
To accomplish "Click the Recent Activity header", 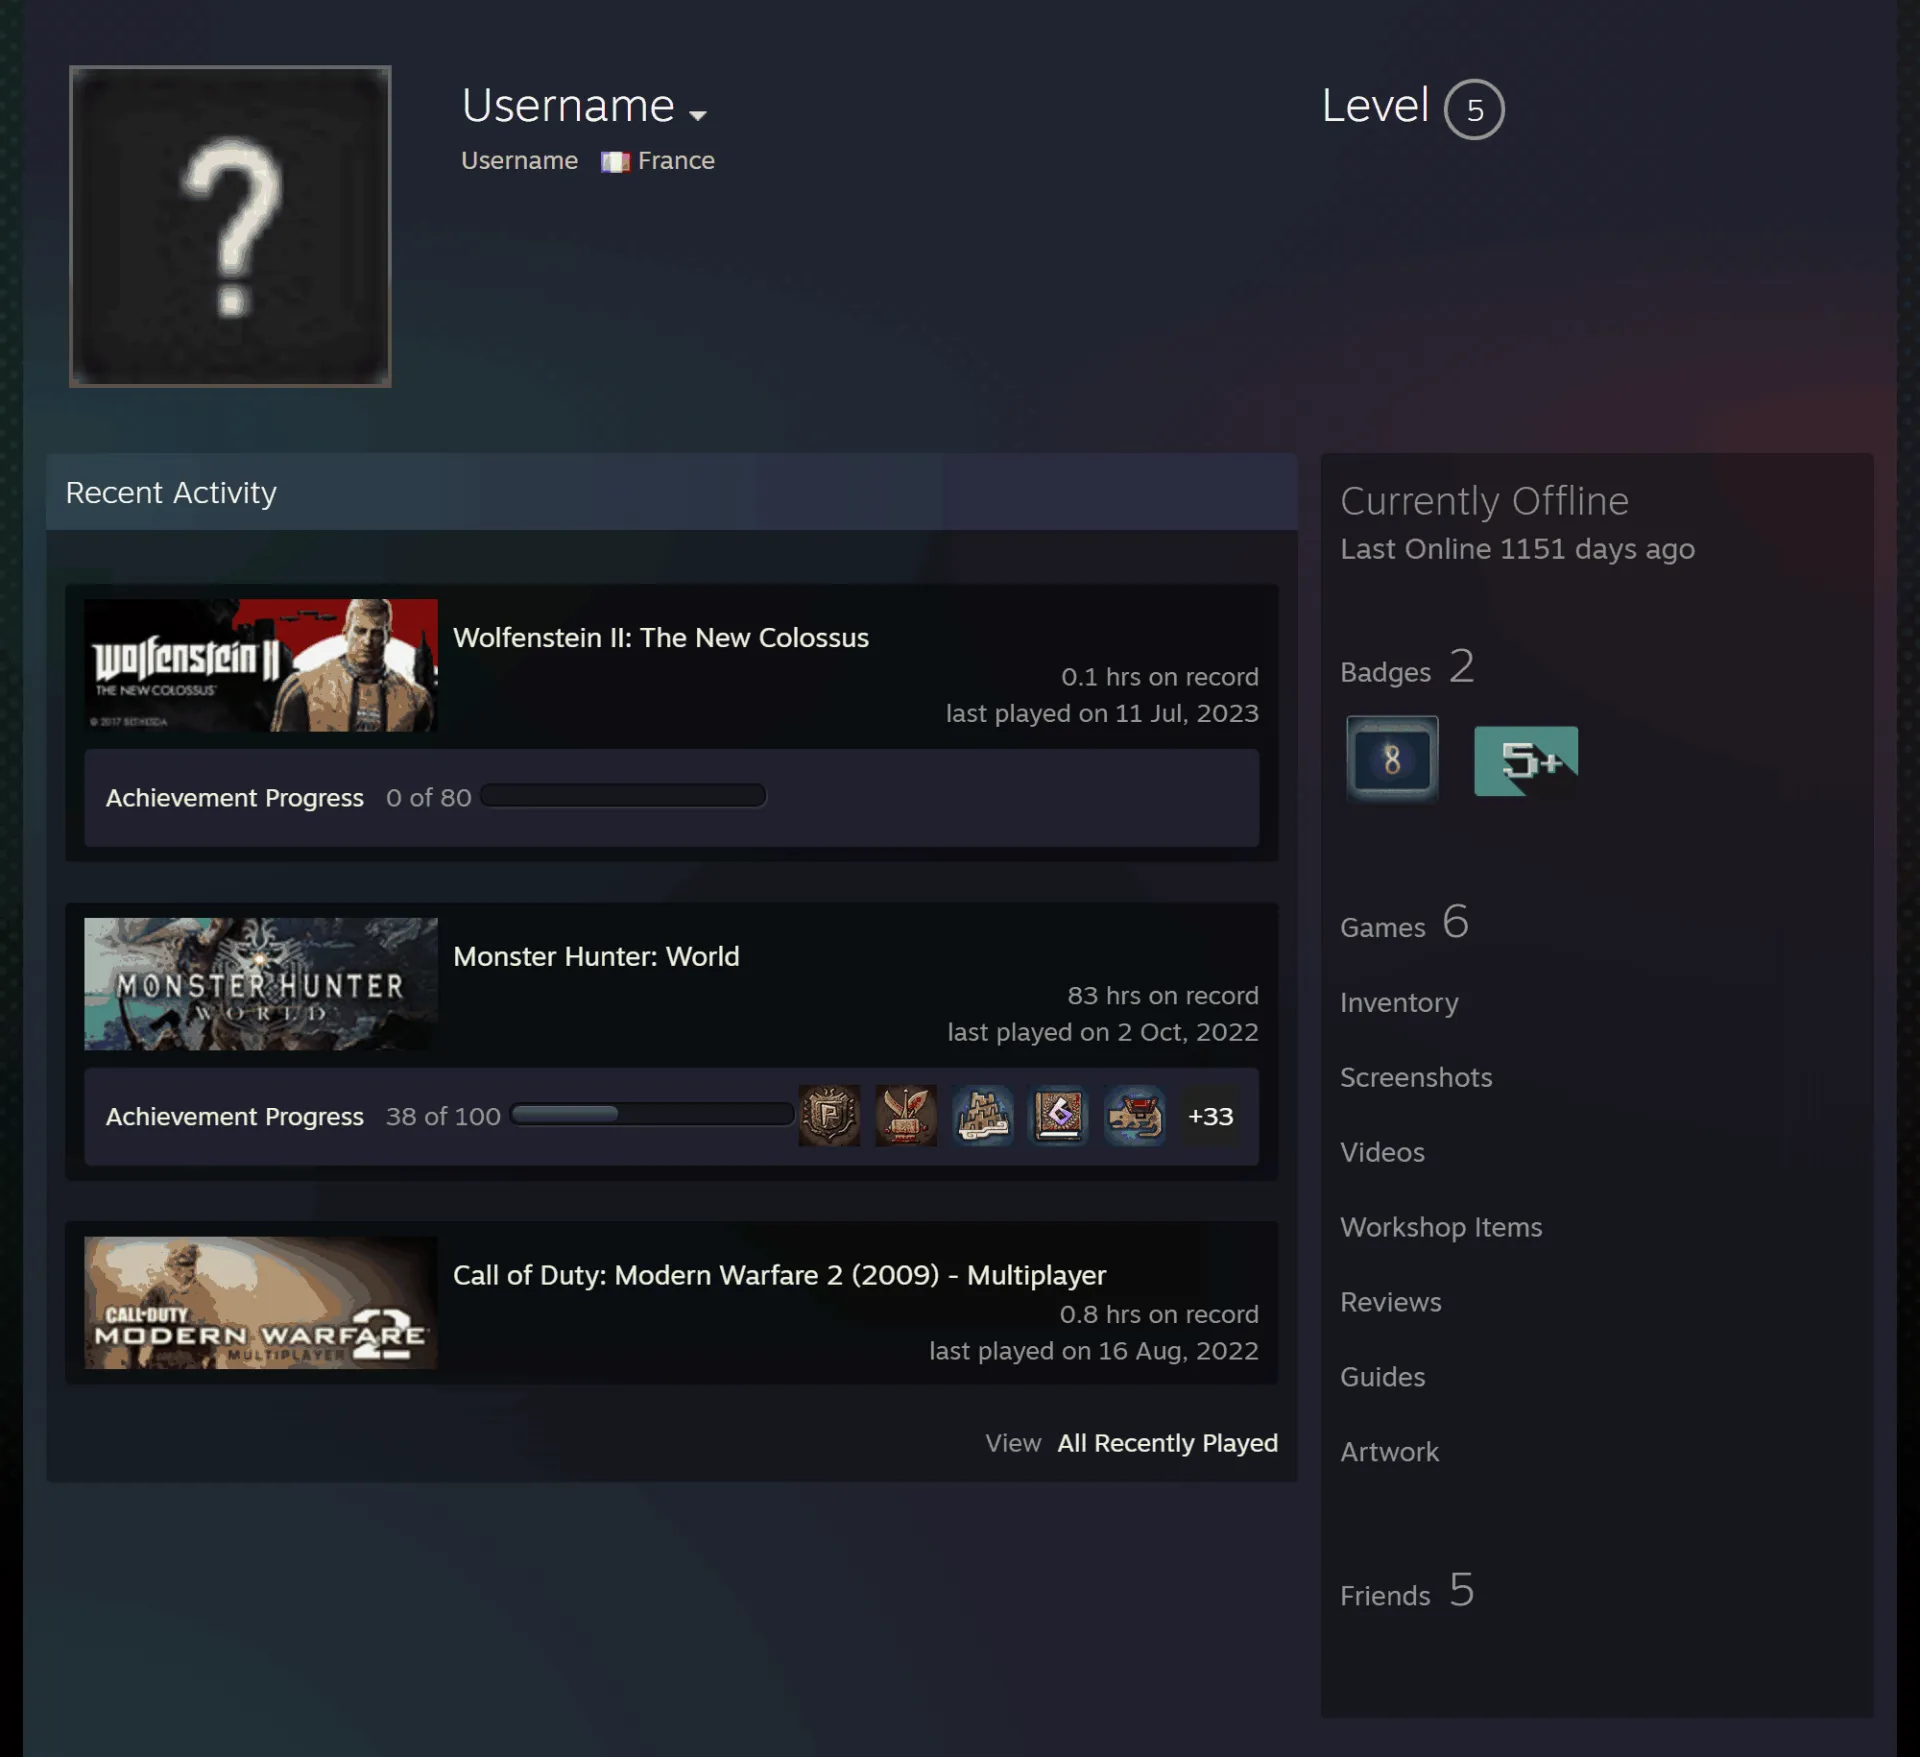I will click(671, 492).
